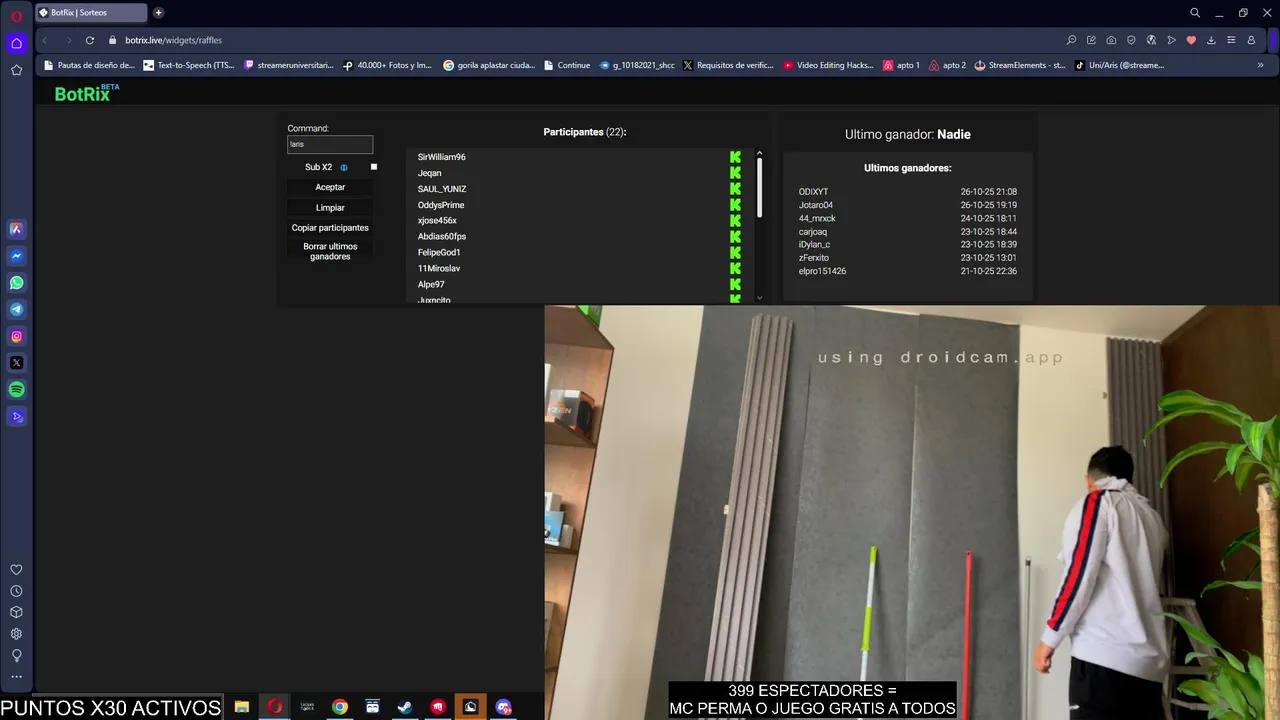Open Discord from taskbar

(x=503, y=707)
